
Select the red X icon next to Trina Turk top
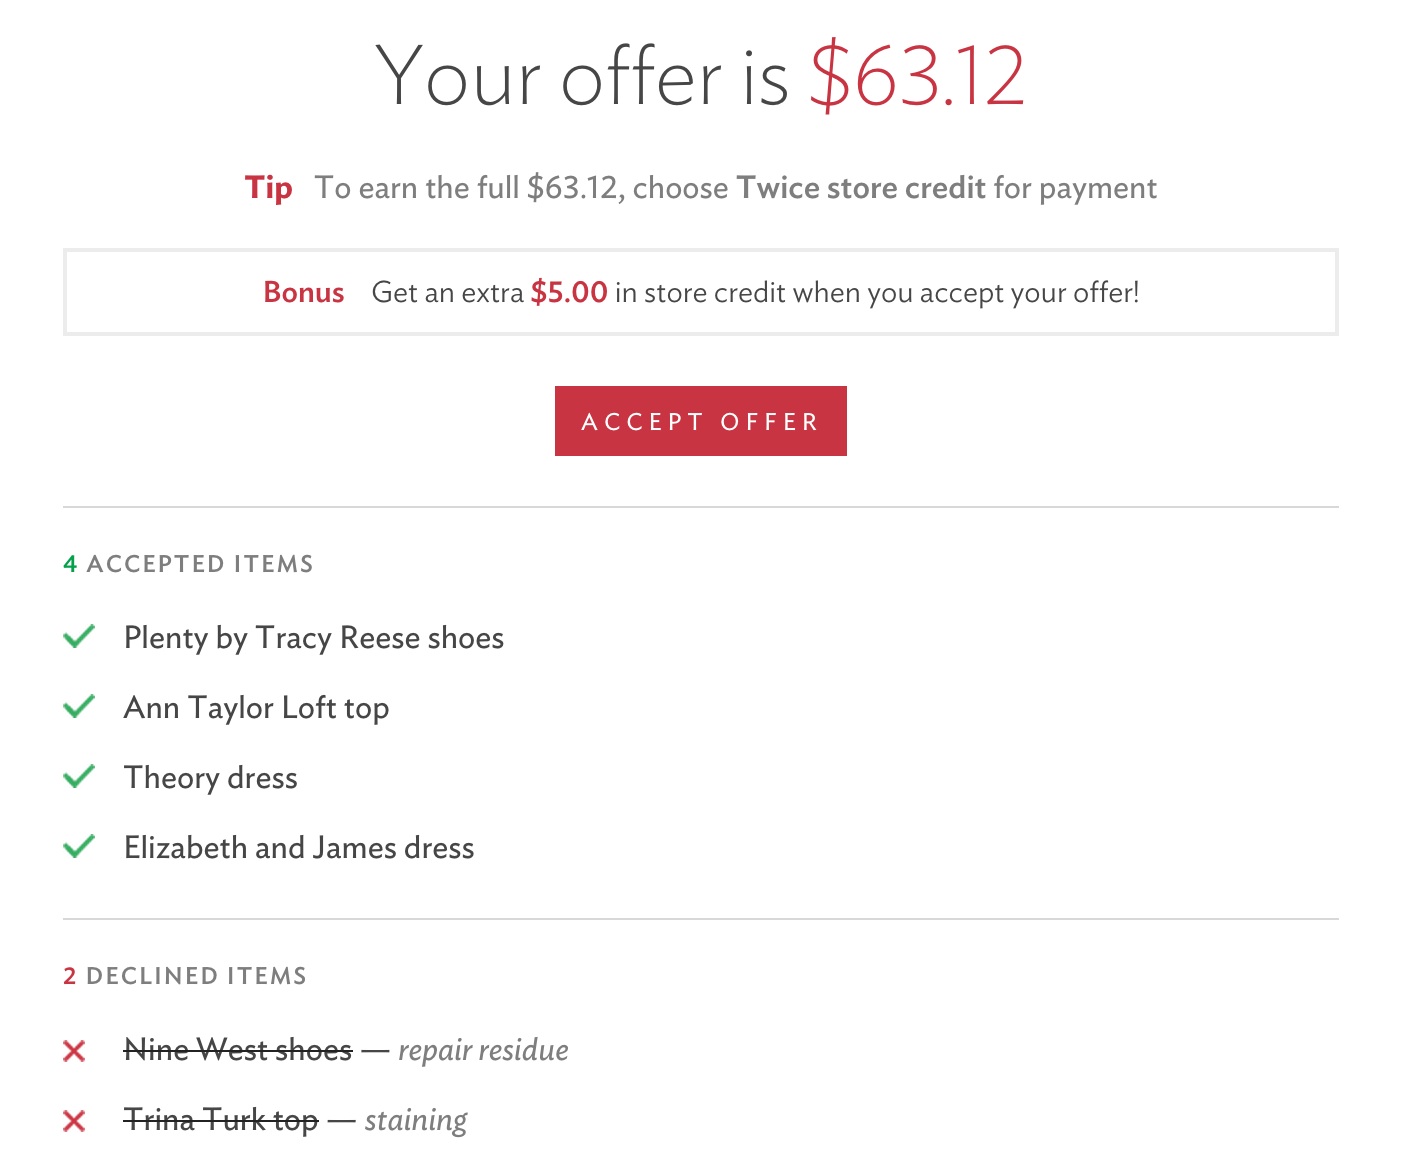pyautogui.click(x=74, y=1121)
